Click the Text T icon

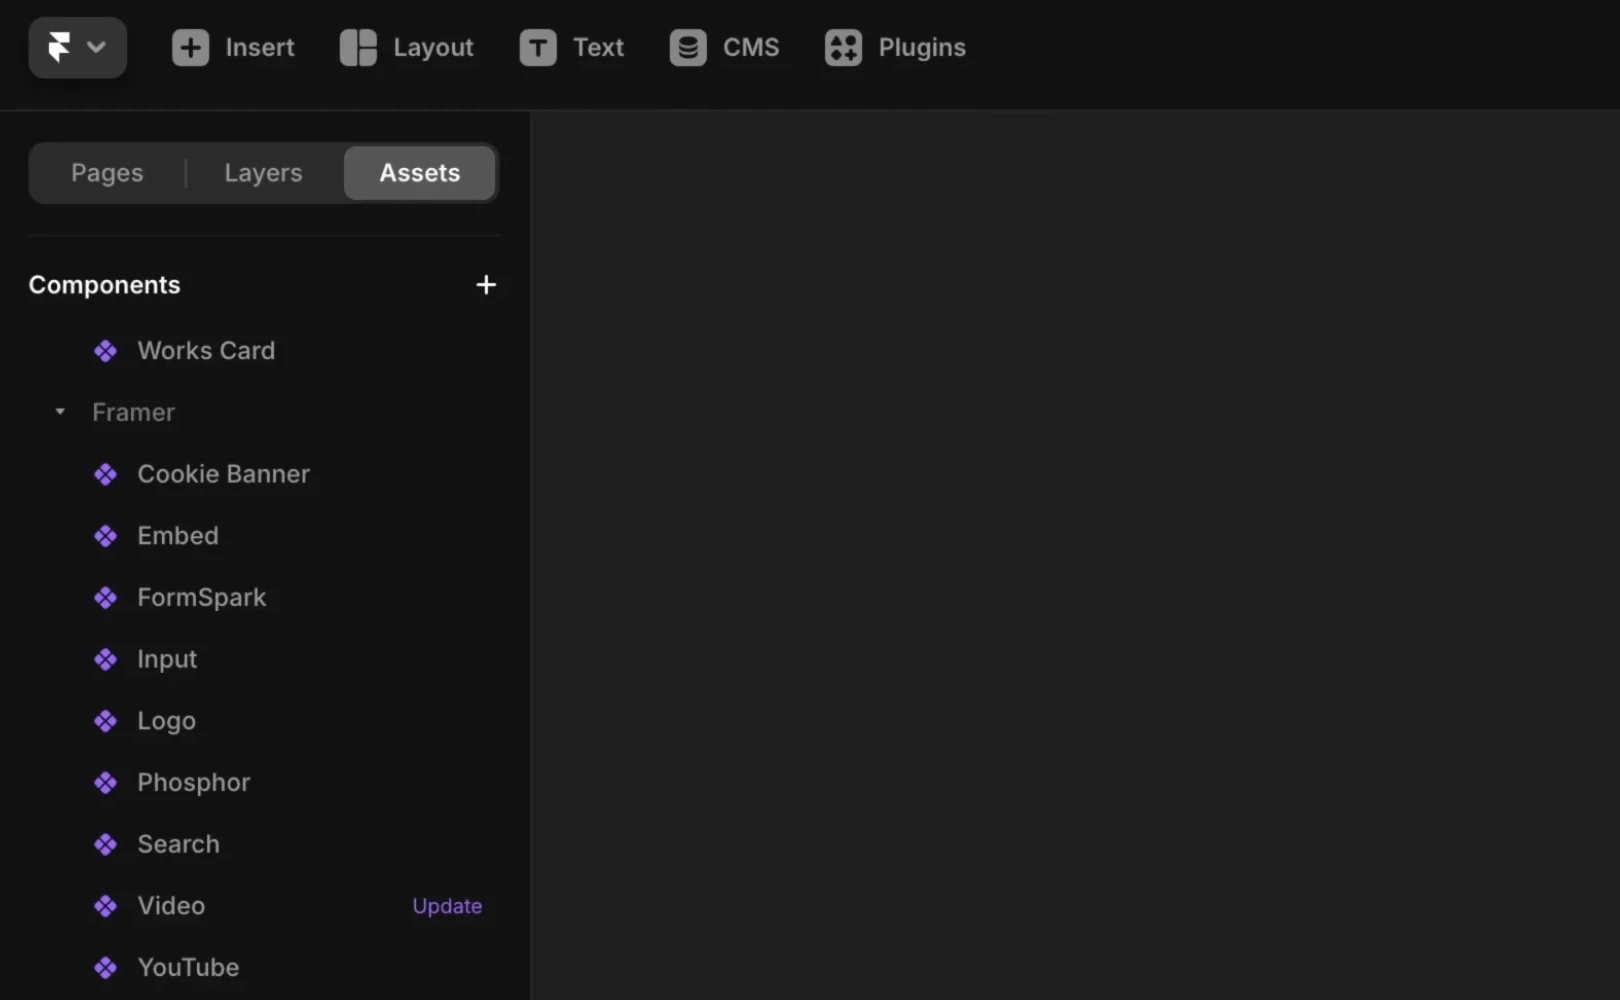pos(538,47)
